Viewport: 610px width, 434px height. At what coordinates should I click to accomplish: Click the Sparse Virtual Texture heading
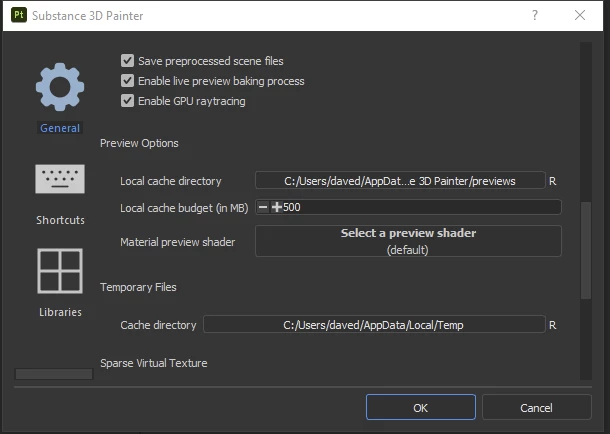tap(154, 363)
